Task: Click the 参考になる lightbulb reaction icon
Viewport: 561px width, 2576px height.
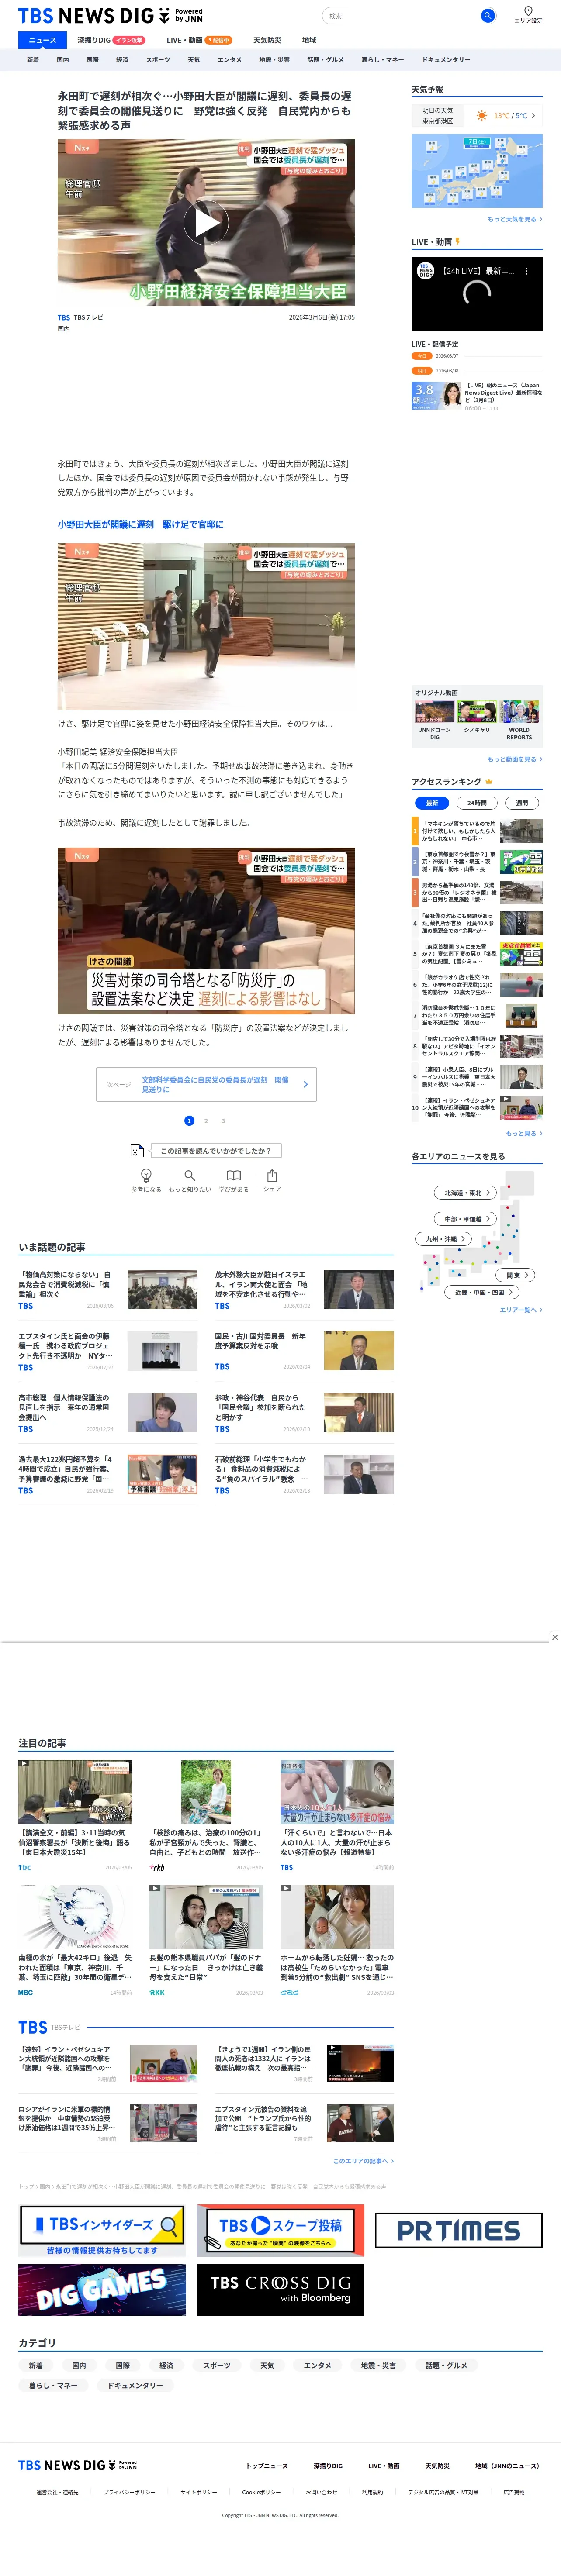Action: (x=146, y=1175)
